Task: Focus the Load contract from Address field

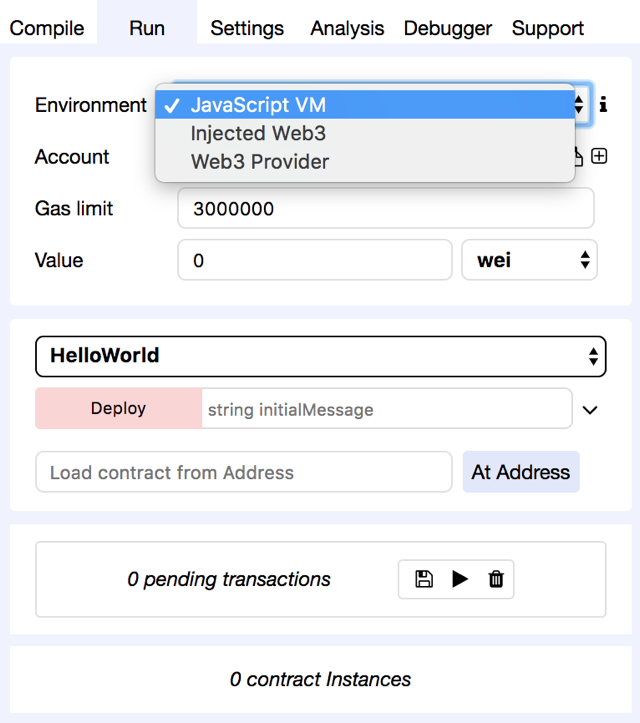Action: coord(243,472)
